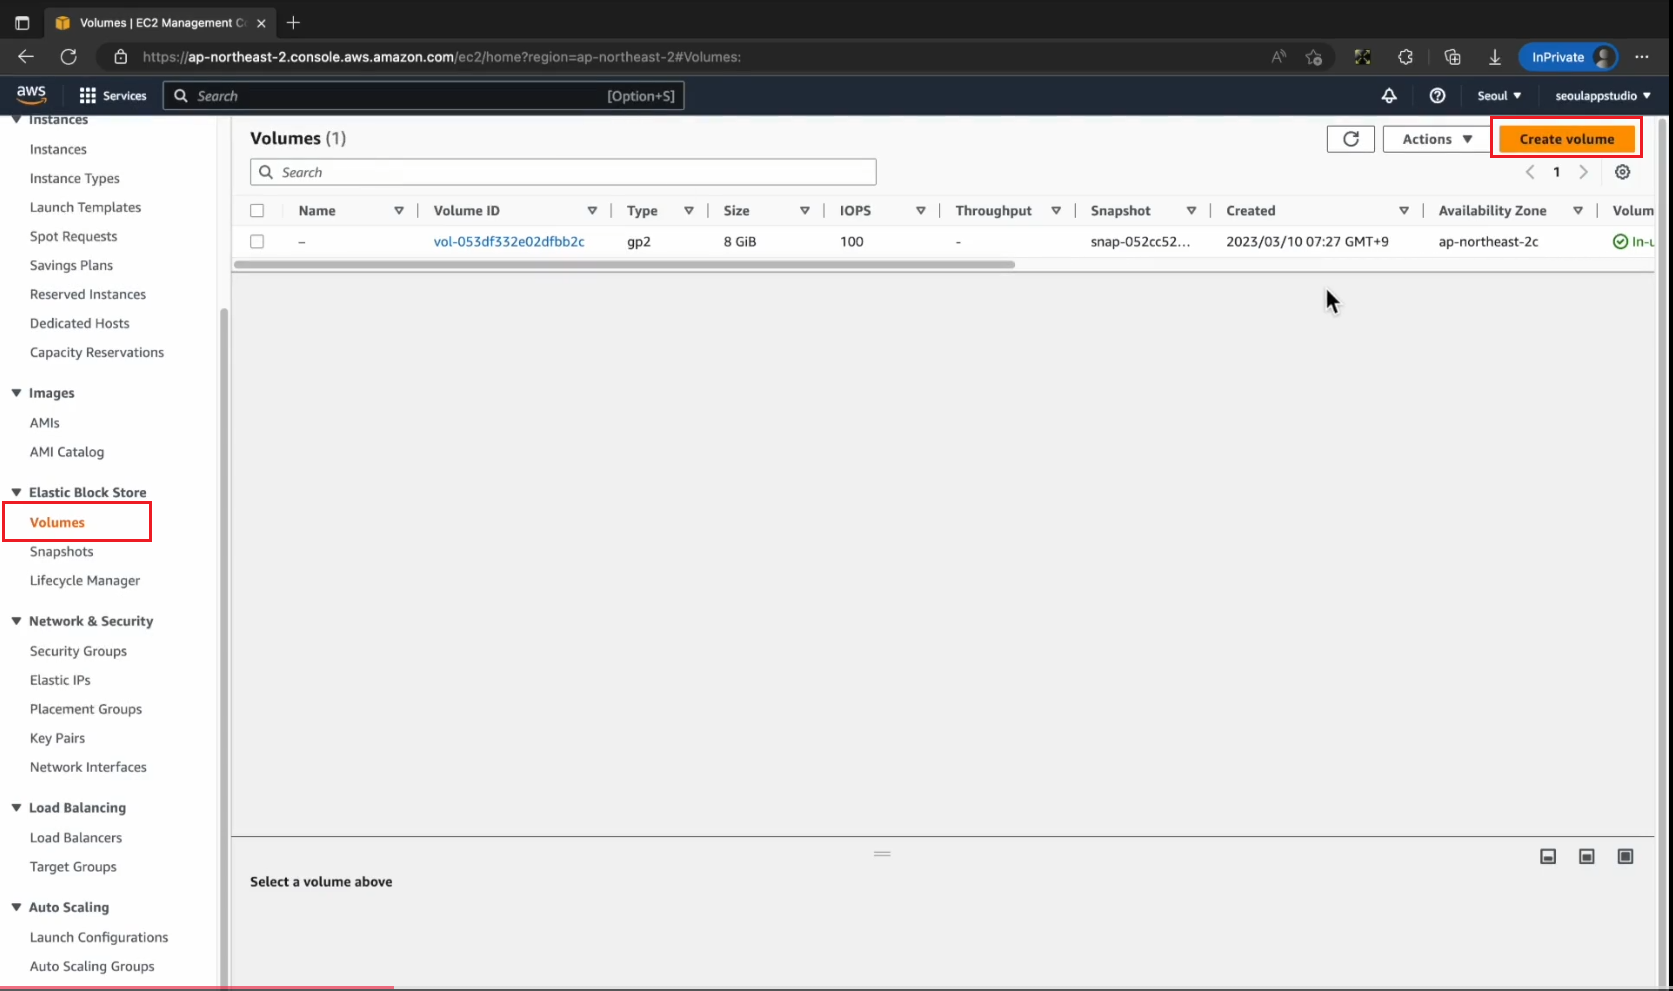Click Create volume button

(x=1566, y=139)
